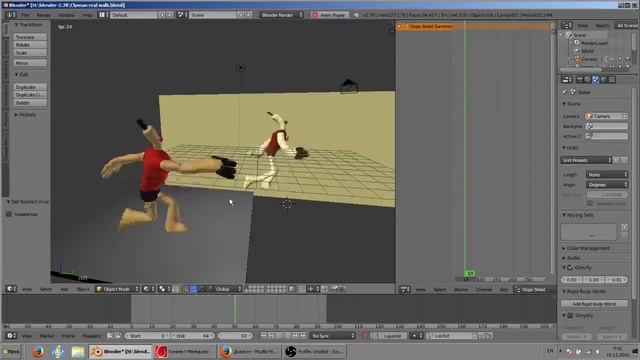Open the Blender Render engine dropdown
Screen dimensions: 640x360
[x=281, y=15]
